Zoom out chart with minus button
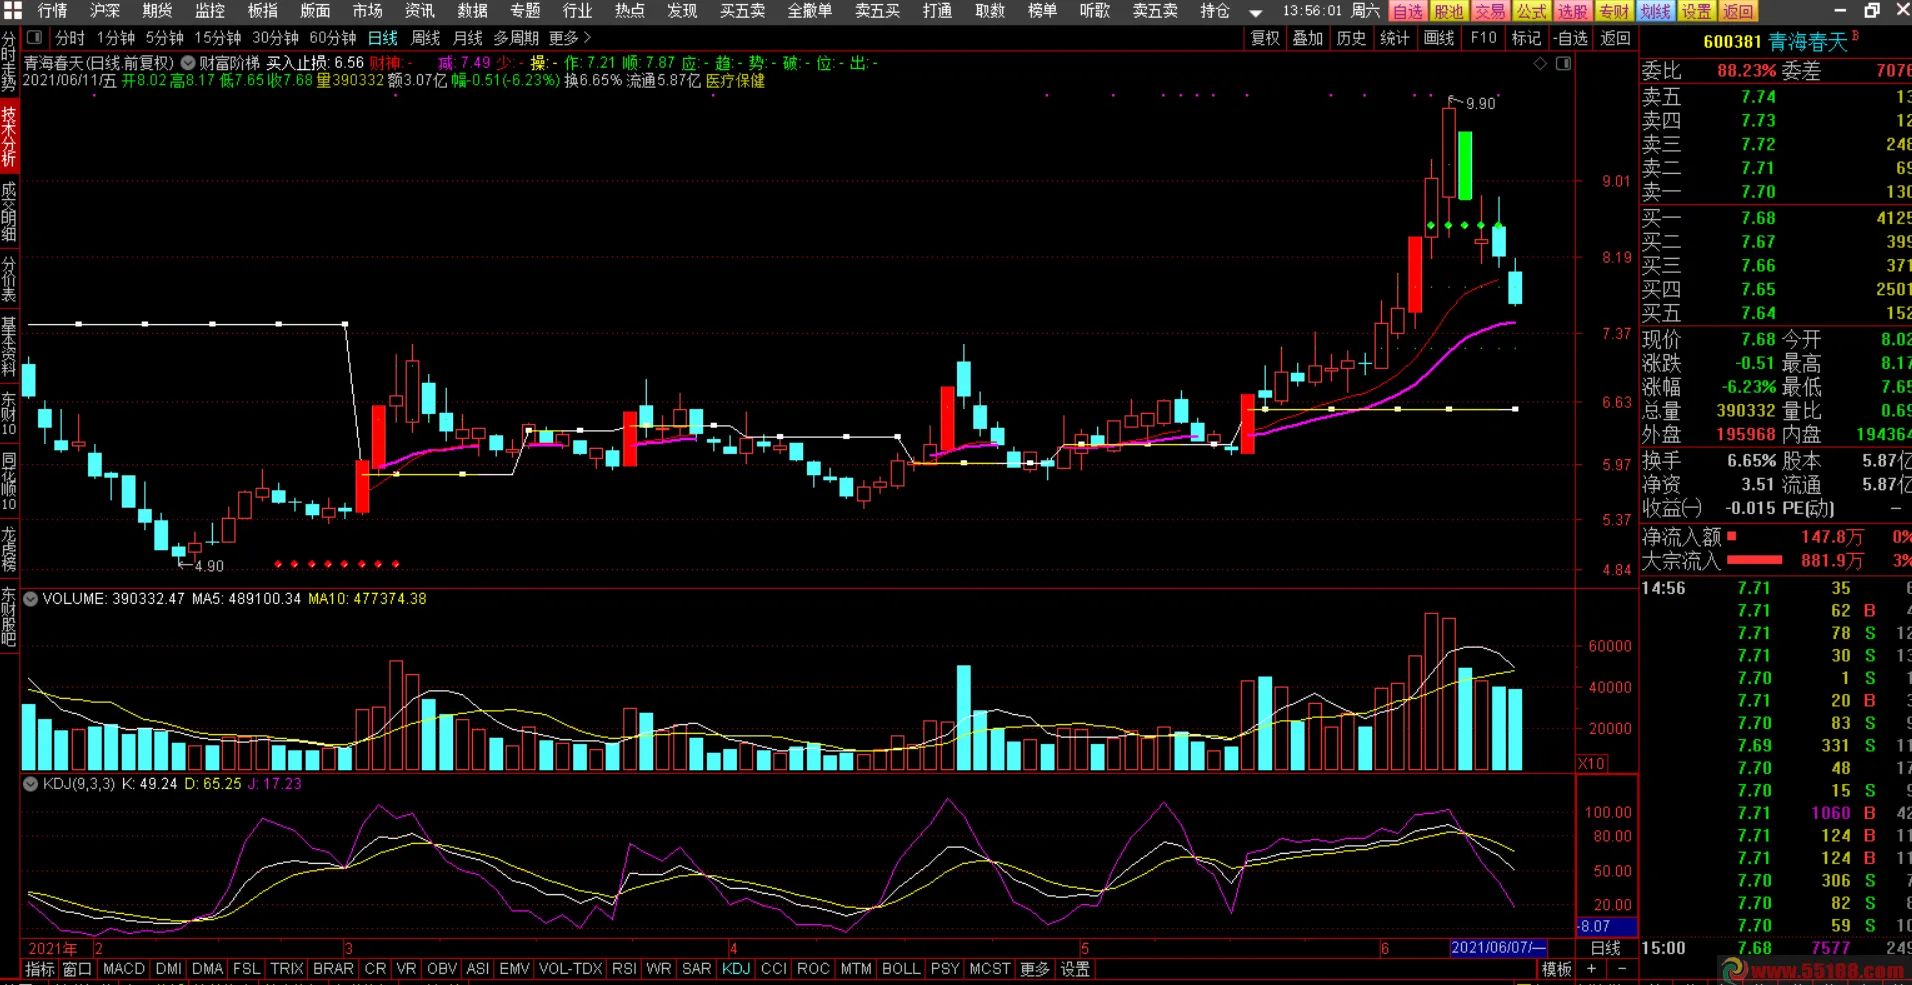 (x=1622, y=969)
